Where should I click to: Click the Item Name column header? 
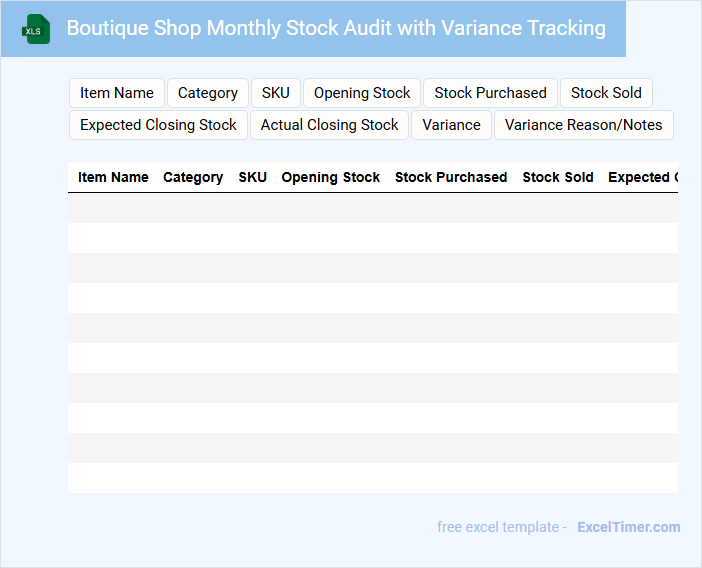(x=113, y=177)
